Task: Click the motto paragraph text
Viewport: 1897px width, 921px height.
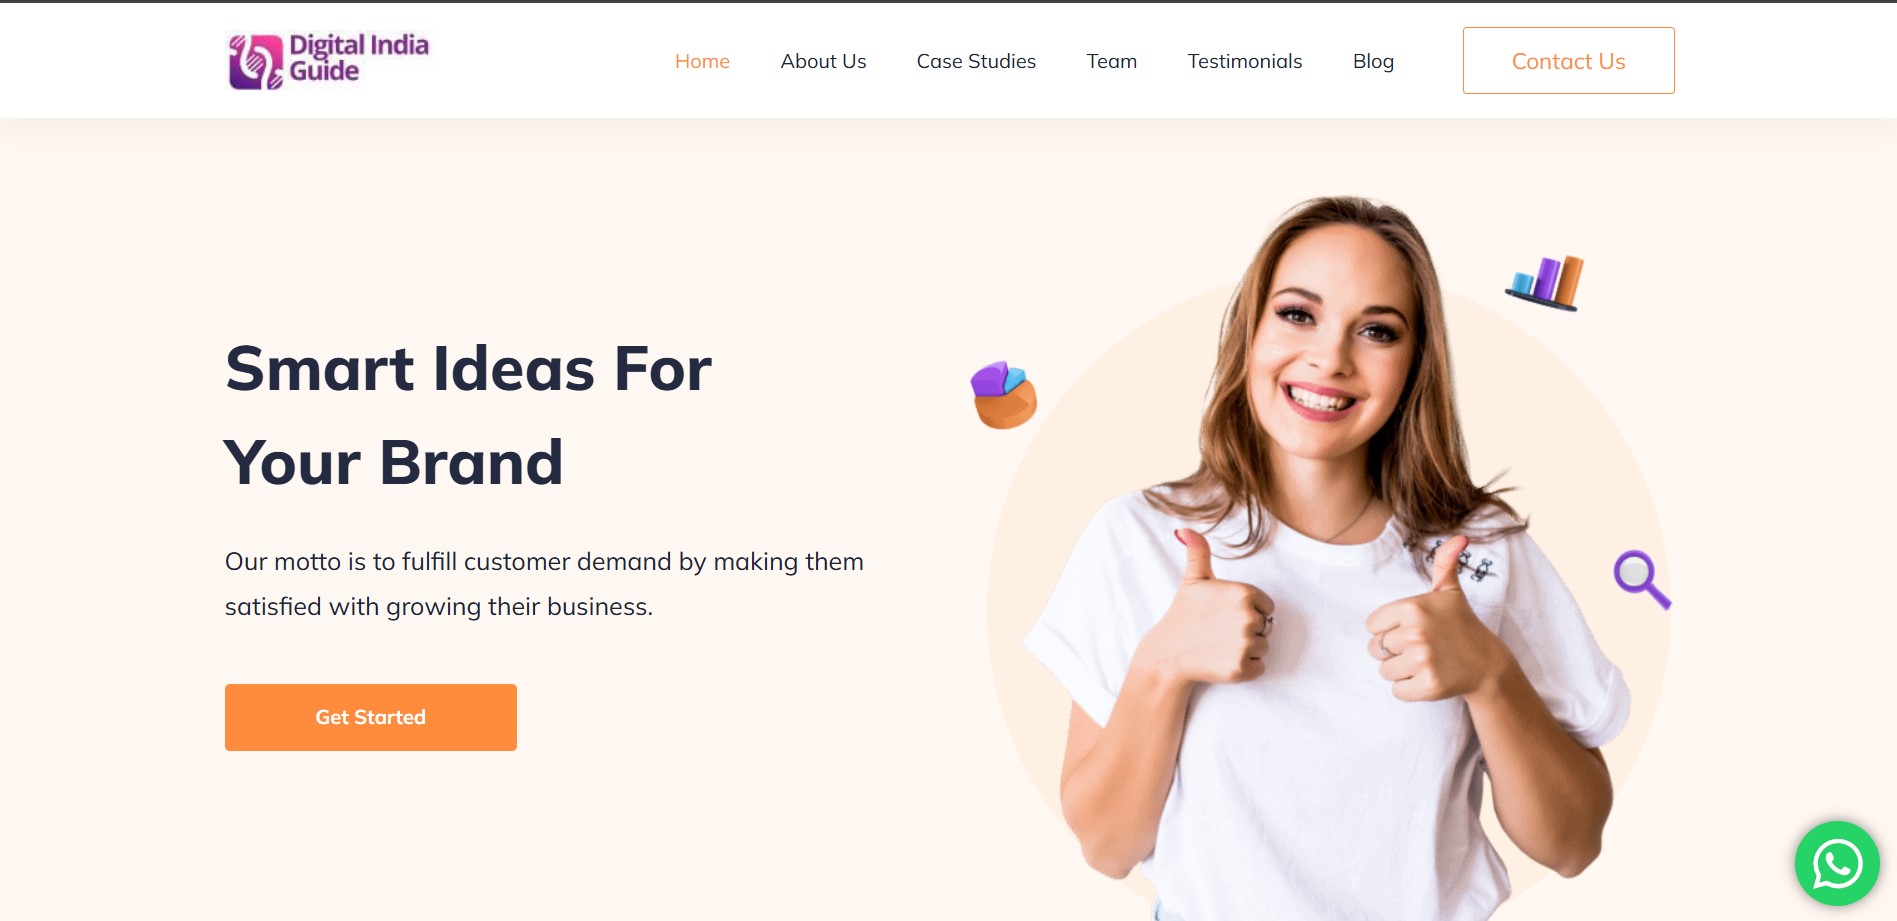Action: [x=544, y=584]
